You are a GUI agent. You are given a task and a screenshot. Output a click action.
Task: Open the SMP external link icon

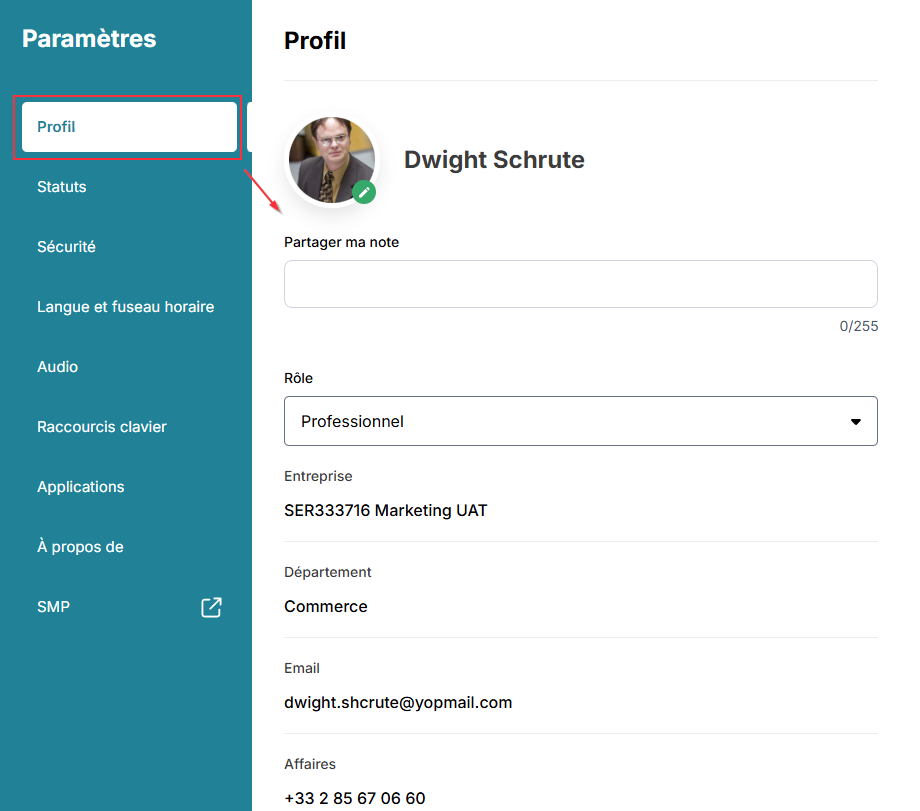pos(211,607)
